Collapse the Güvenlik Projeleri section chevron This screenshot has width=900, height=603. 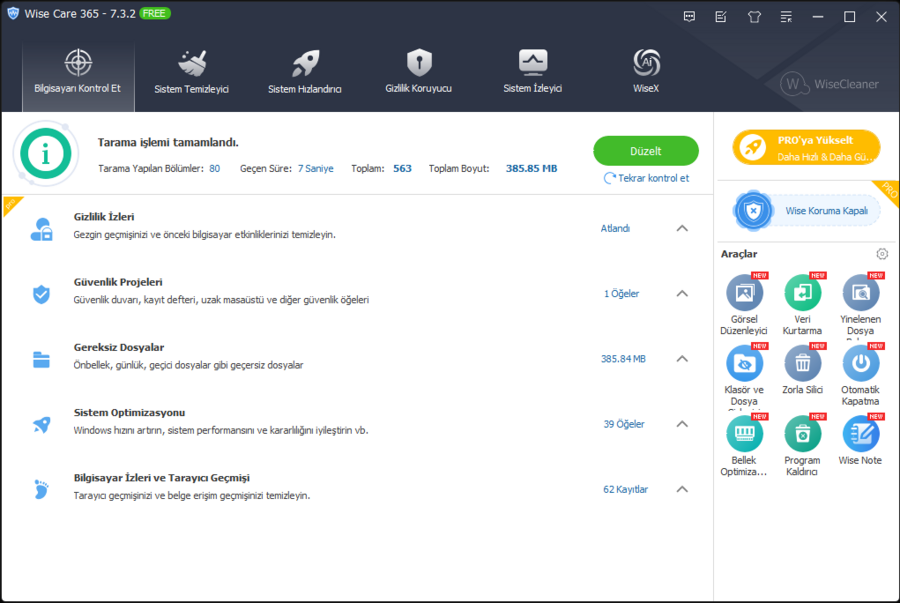pos(682,294)
